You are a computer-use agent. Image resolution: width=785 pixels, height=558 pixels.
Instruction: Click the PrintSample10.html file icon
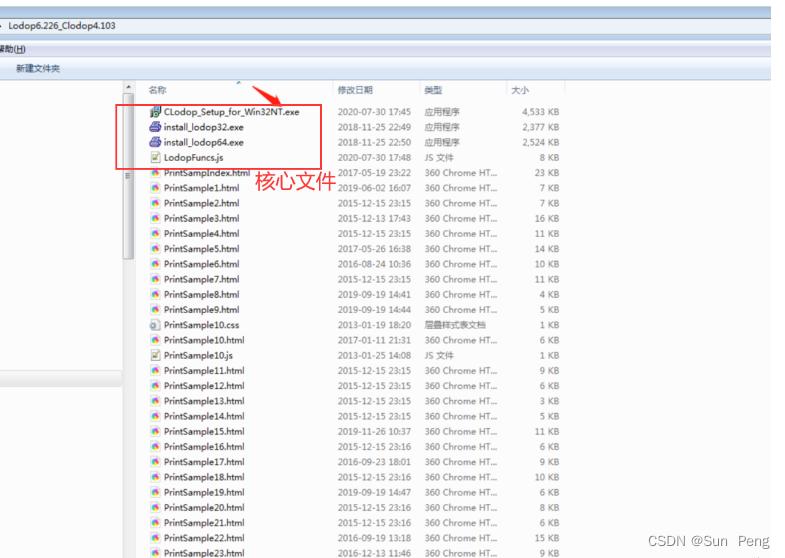tap(155, 340)
